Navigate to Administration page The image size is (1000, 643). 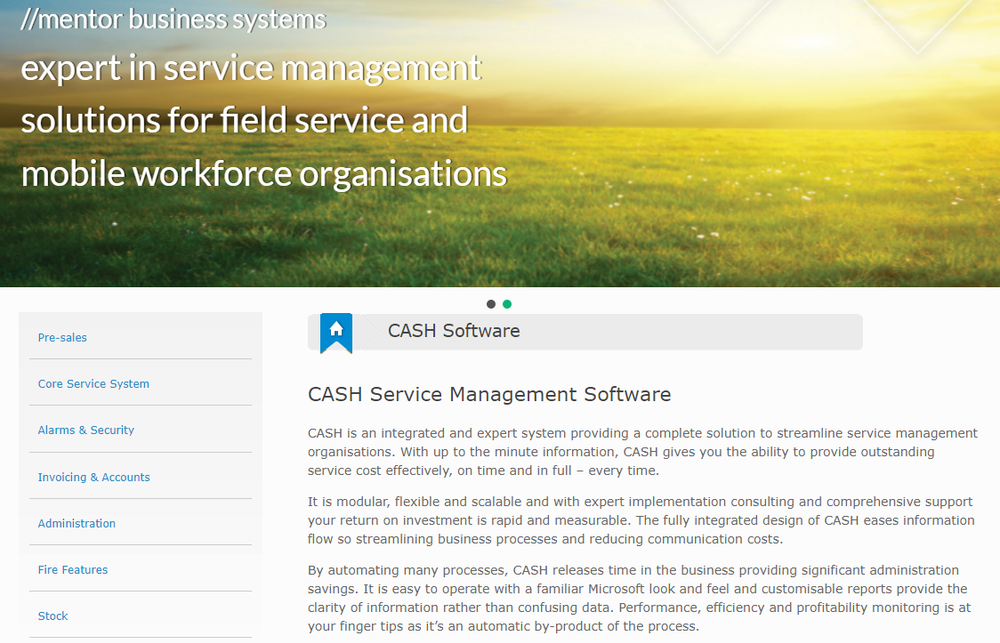(77, 523)
